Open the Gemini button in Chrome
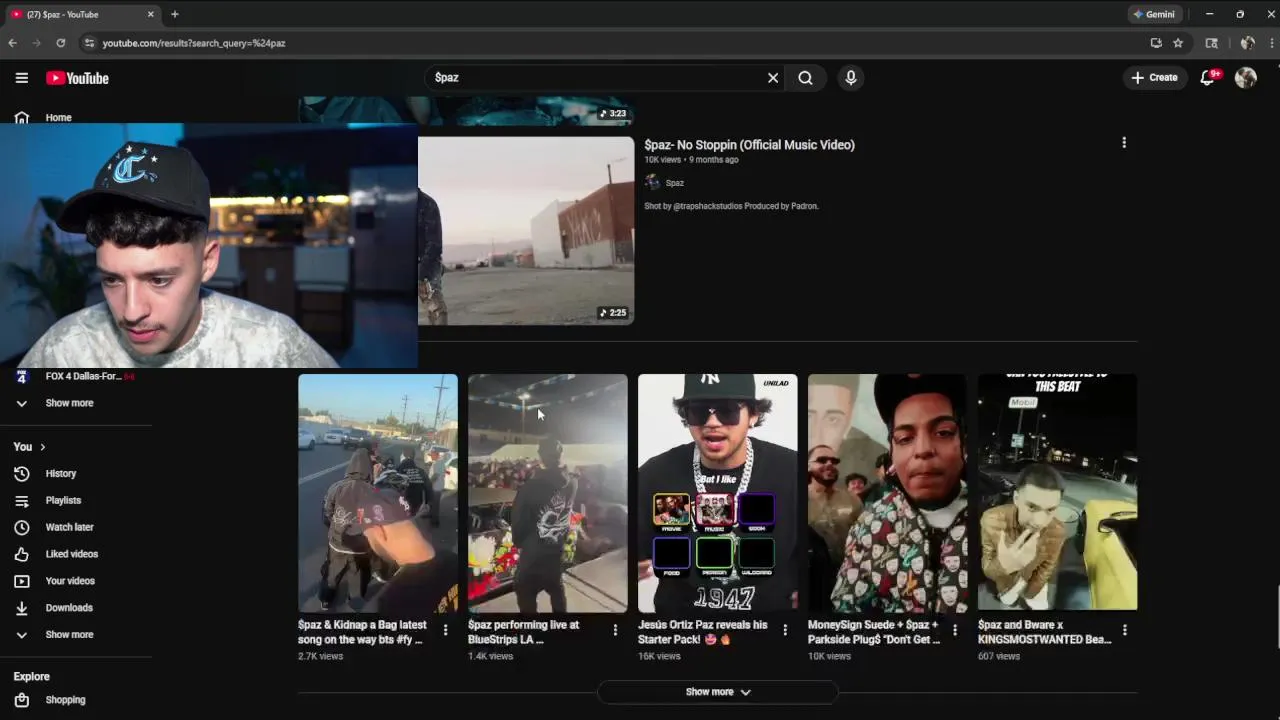The height and width of the screenshot is (720, 1280). [x=1153, y=14]
